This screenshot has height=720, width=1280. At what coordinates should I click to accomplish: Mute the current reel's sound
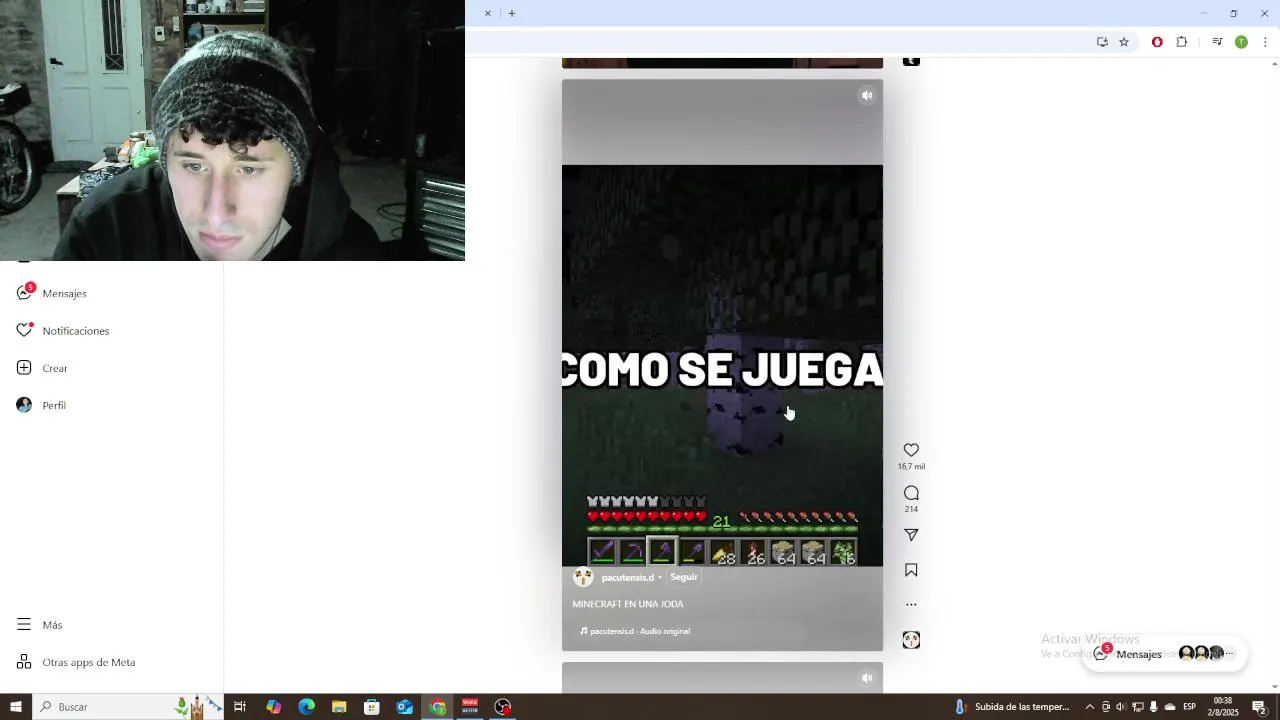[x=867, y=96]
